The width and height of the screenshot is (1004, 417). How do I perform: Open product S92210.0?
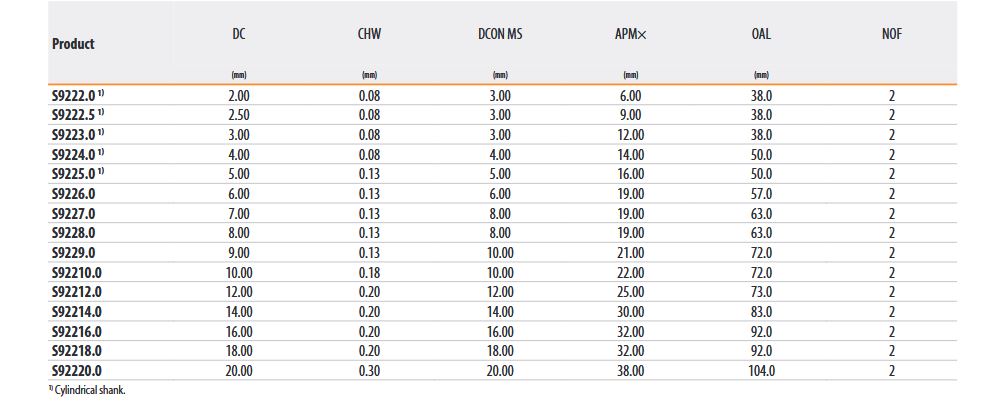pos(76,272)
